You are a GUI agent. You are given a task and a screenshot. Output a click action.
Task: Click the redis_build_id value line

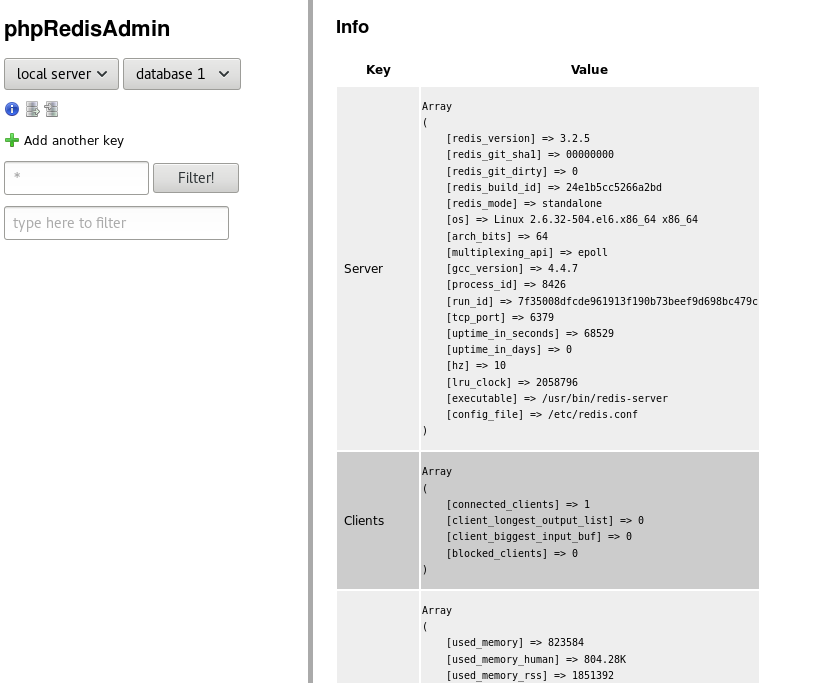click(554, 188)
